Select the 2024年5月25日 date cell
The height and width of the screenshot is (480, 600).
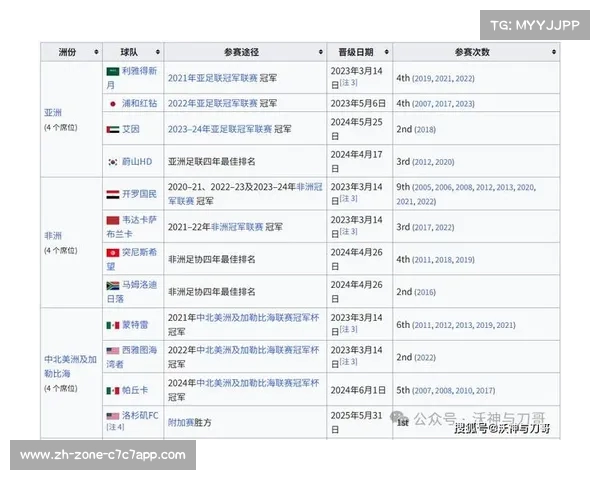[x=360, y=129]
